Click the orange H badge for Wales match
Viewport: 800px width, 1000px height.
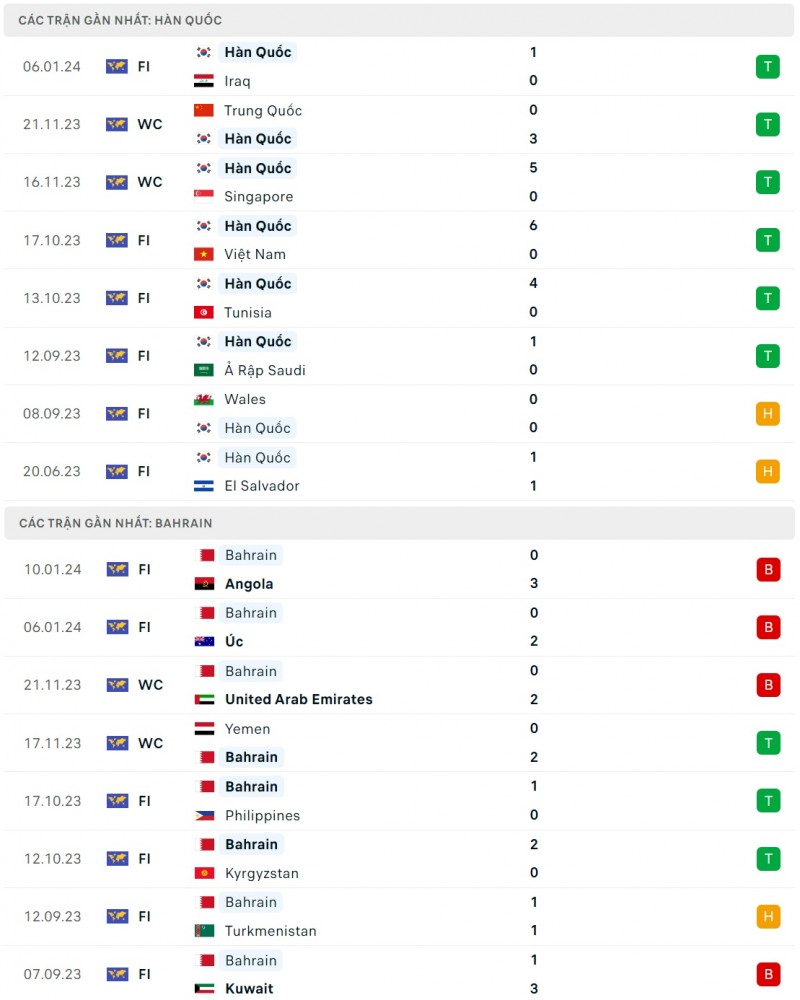point(767,414)
